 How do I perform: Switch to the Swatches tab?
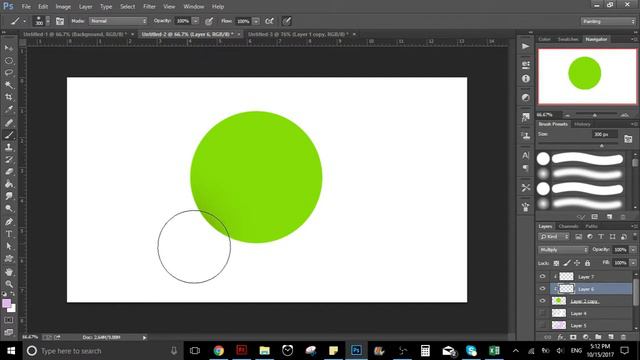tap(568, 39)
